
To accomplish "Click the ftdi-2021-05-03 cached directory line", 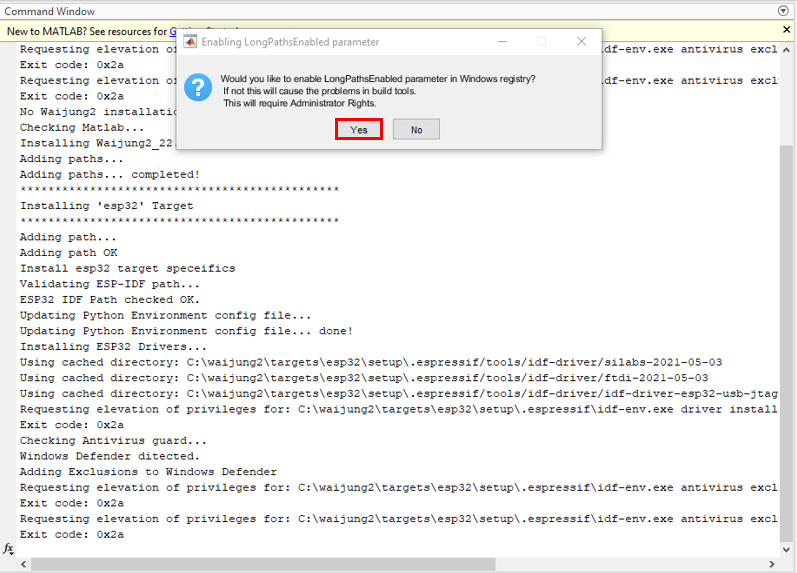I will pos(364,378).
